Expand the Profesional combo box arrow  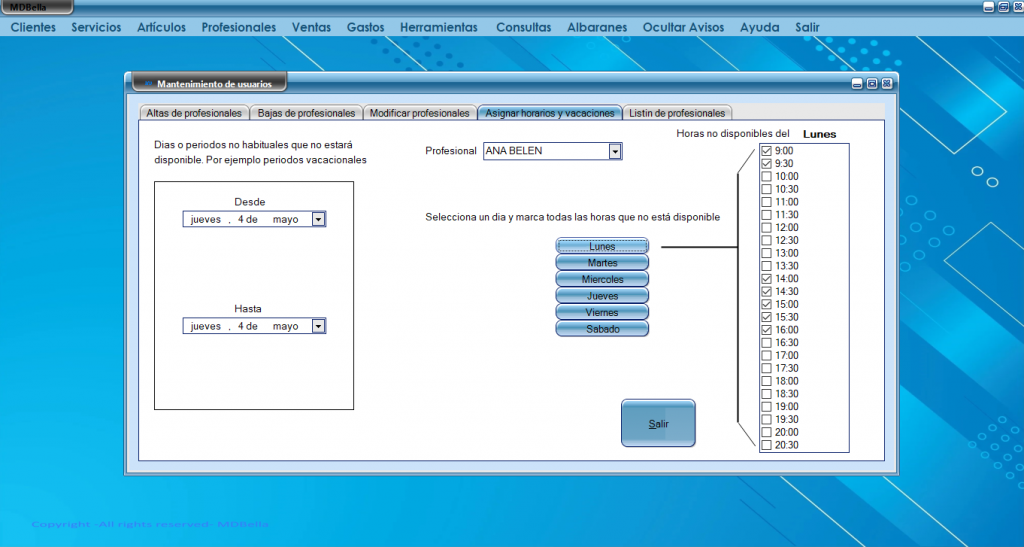[615, 151]
